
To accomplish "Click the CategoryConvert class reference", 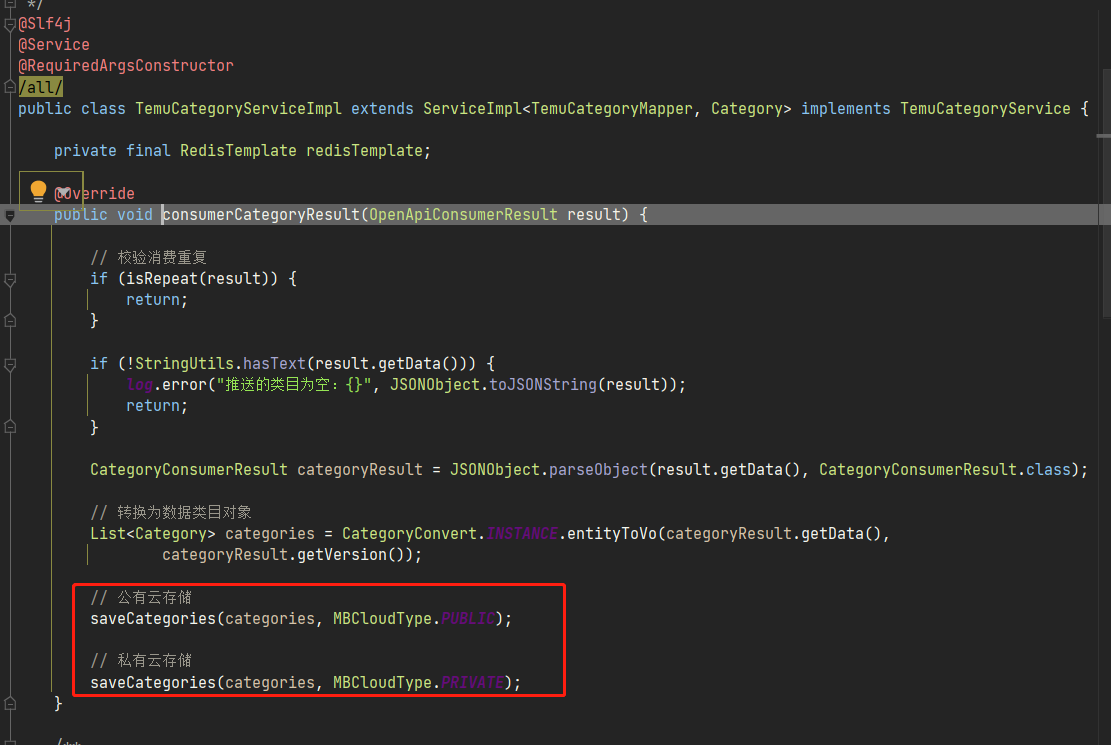I will [409, 534].
